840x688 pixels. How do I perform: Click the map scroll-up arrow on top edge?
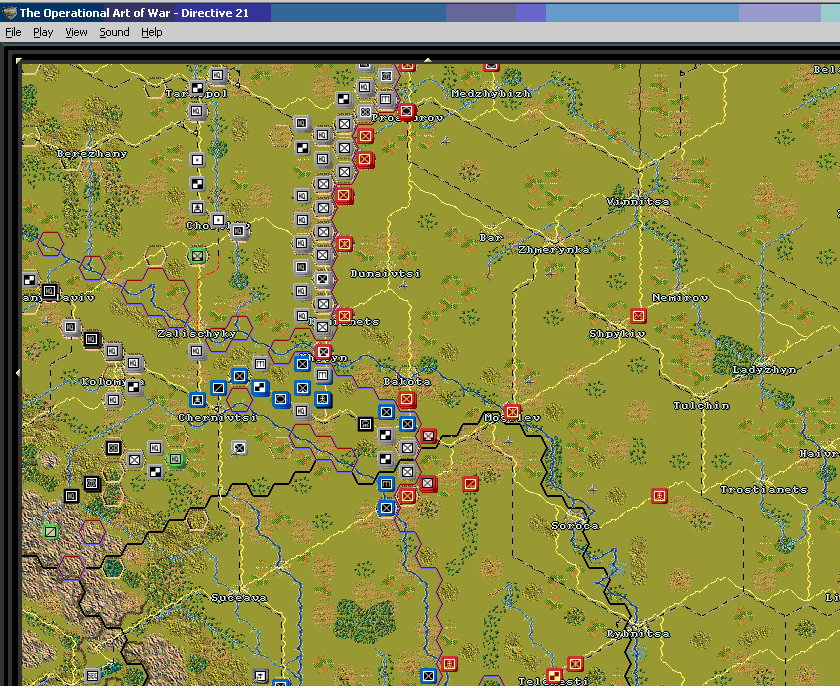click(428, 61)
